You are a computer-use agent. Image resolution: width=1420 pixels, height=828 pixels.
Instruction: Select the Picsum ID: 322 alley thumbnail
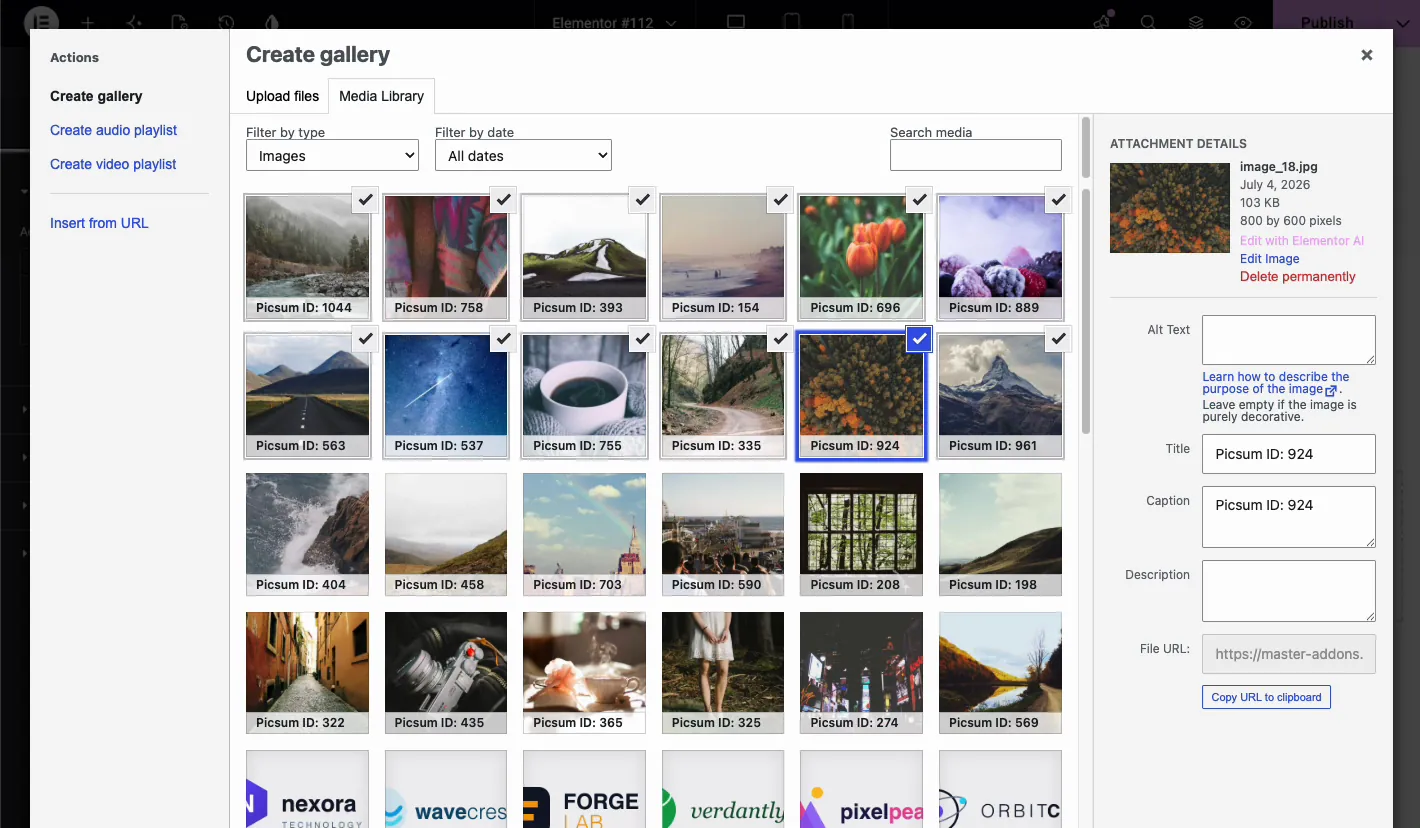(x=308, y=673)
